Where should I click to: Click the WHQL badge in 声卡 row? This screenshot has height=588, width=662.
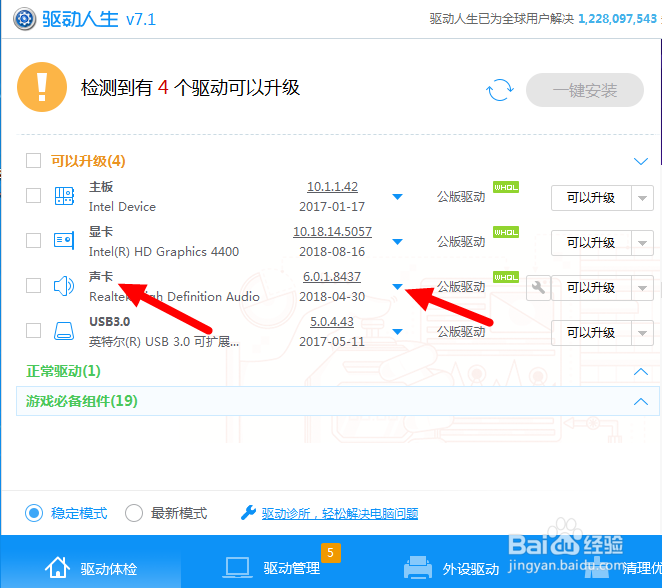point(506,277)
